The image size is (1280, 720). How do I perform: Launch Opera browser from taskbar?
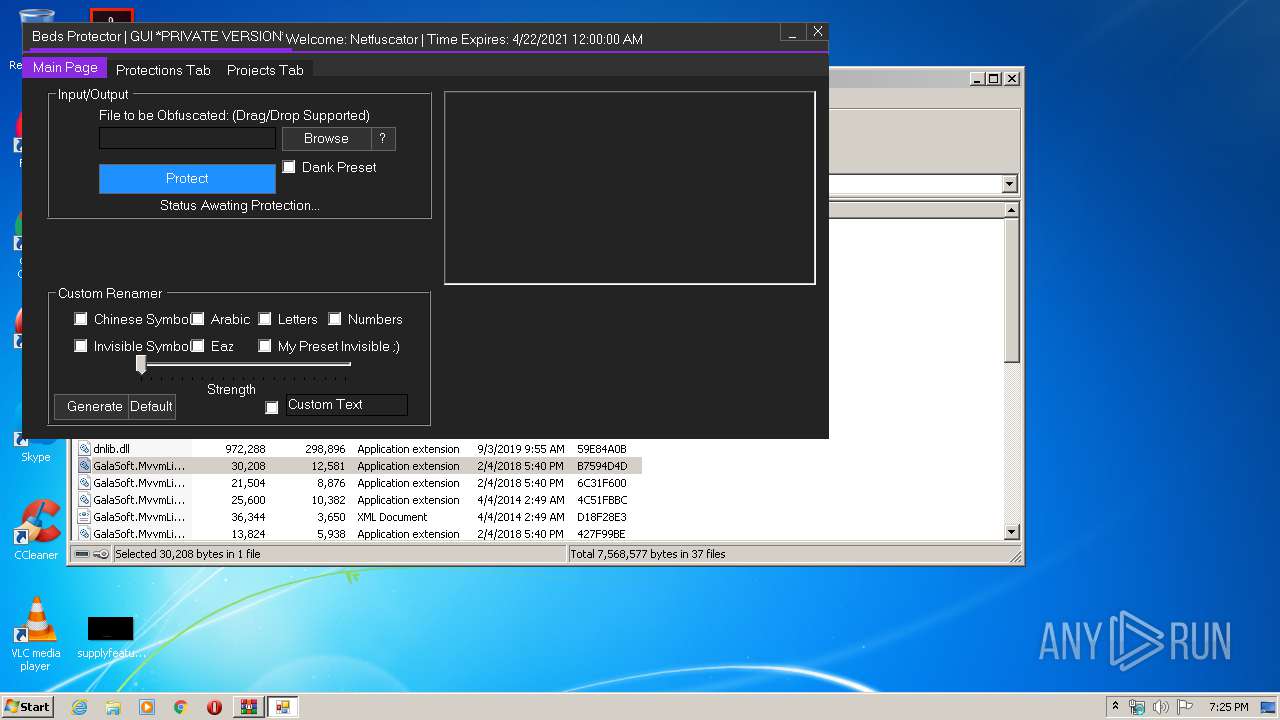pos(214,707)
